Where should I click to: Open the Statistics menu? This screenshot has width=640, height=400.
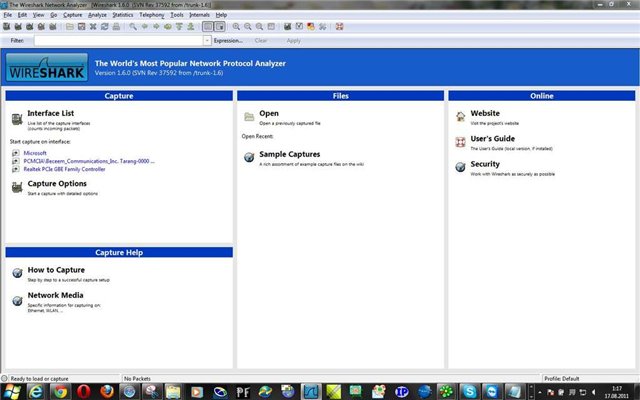(123, 15)
